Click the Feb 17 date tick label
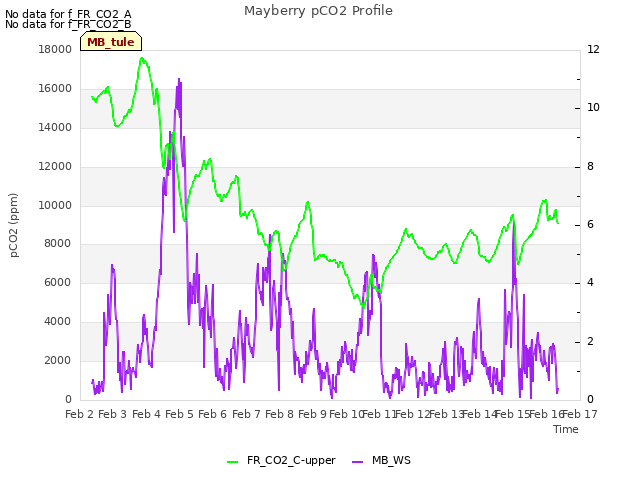This screenshot has width=640, height=480. coord(580,415)
